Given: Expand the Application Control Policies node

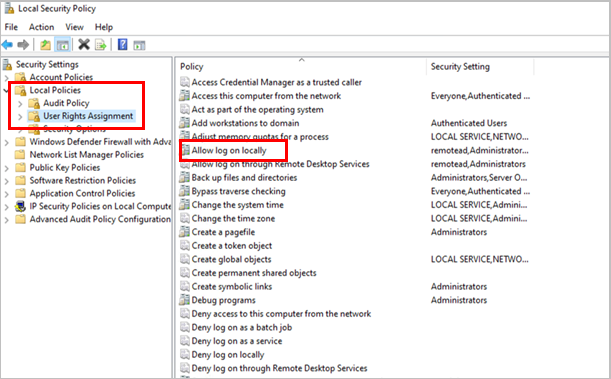Looking at the screenshot, I should coord(6,194).
